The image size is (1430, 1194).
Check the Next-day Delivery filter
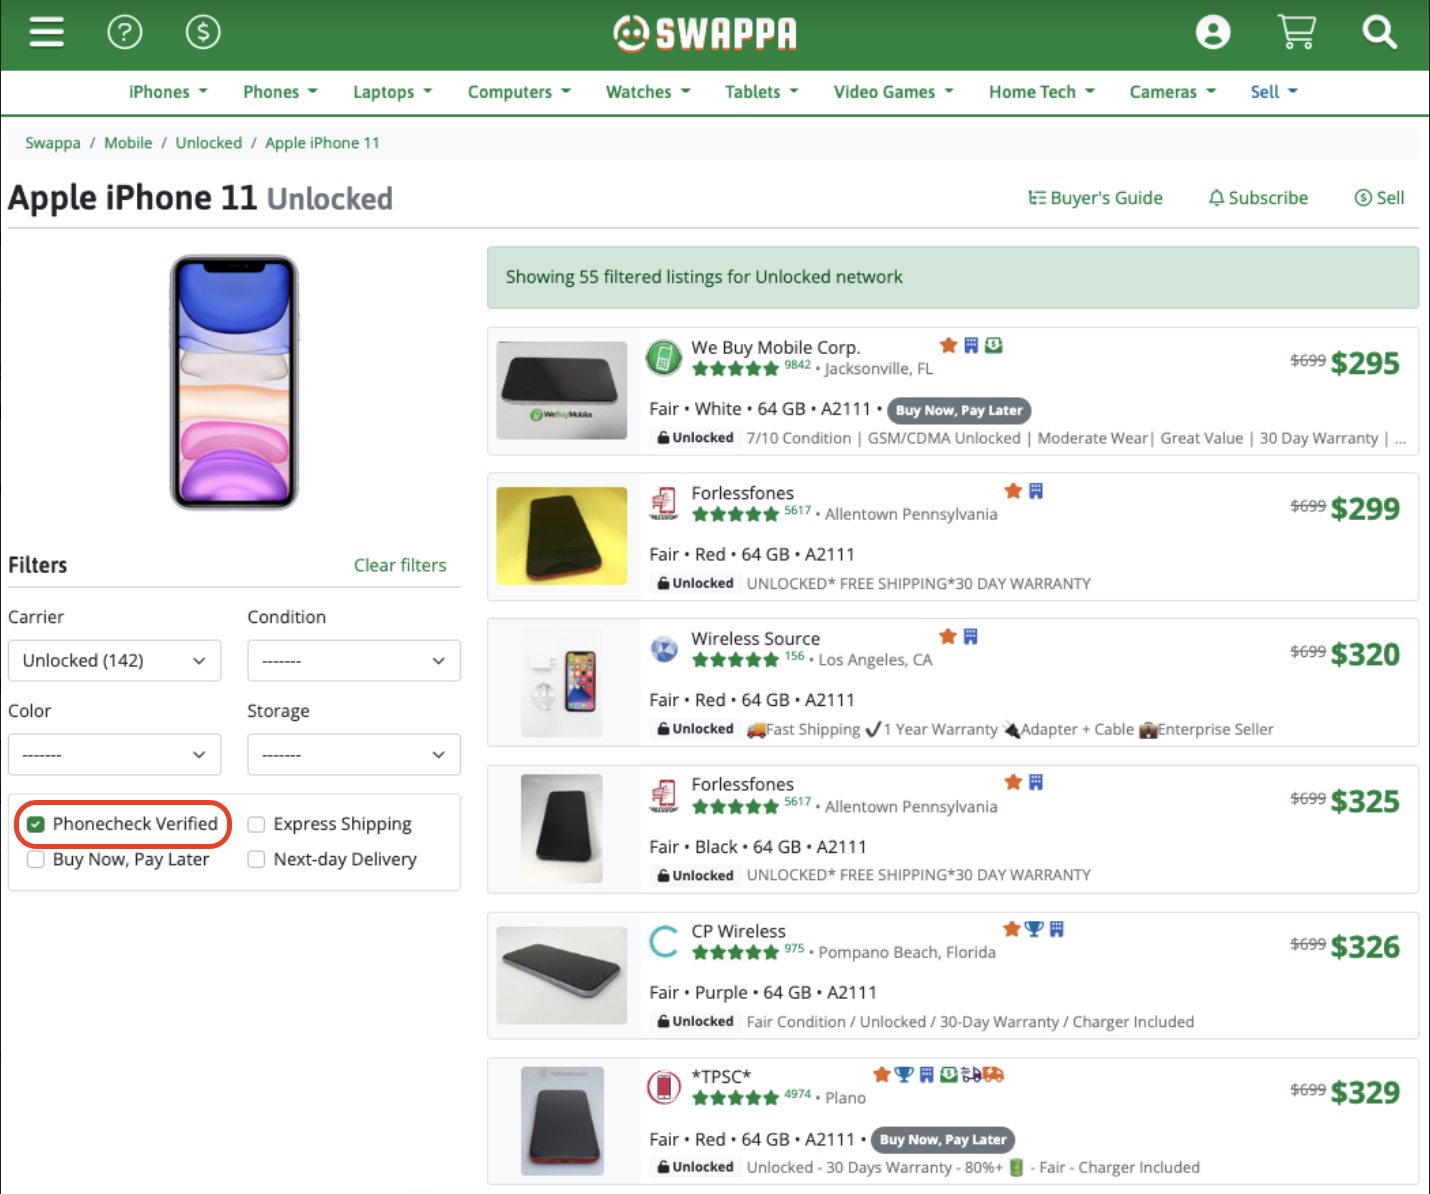point(257,860)
